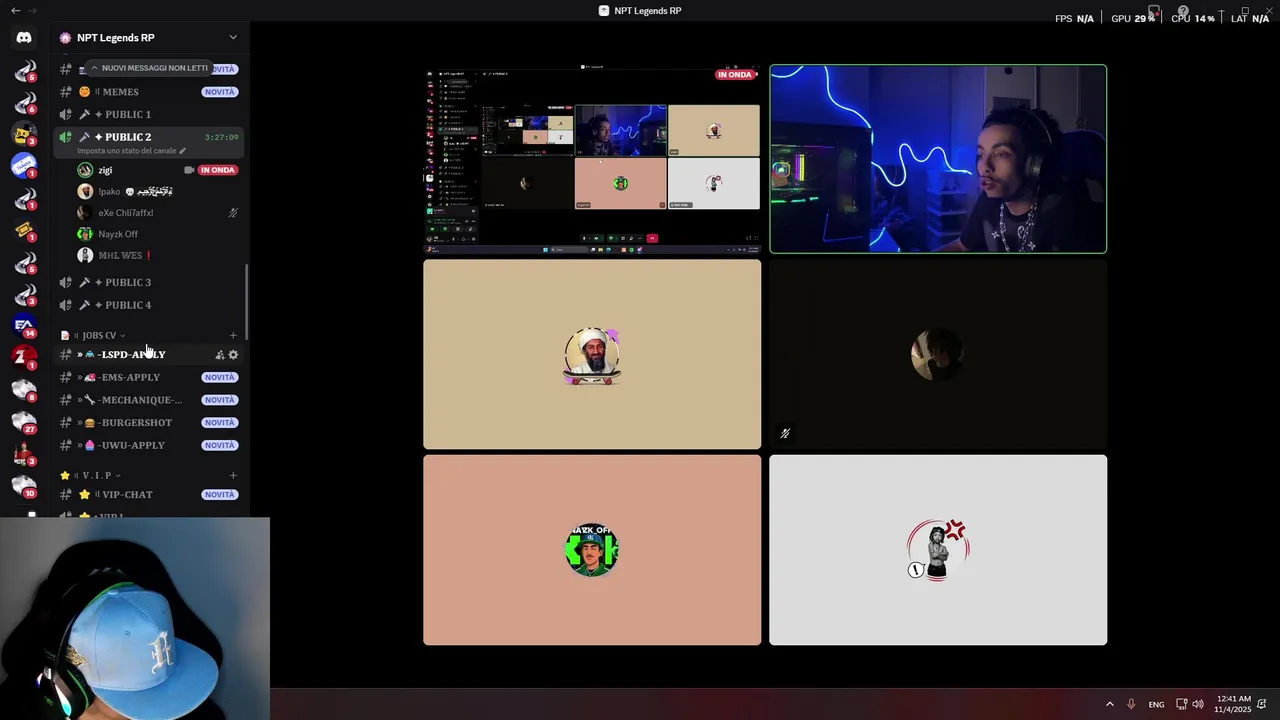Focus the tan tile with turban avatar

click(x=592, y=354)
